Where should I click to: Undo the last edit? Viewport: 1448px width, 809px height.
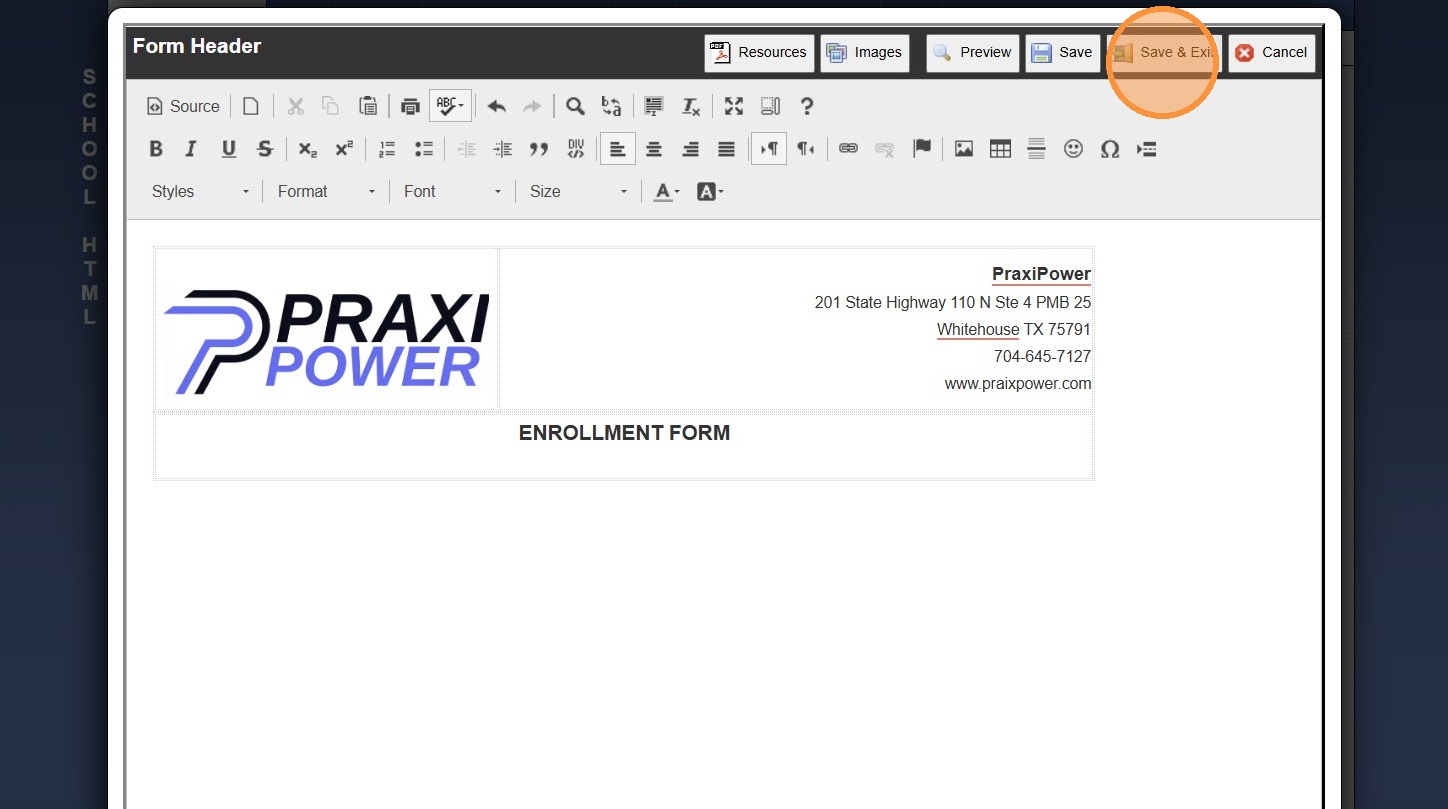point(497,106)
